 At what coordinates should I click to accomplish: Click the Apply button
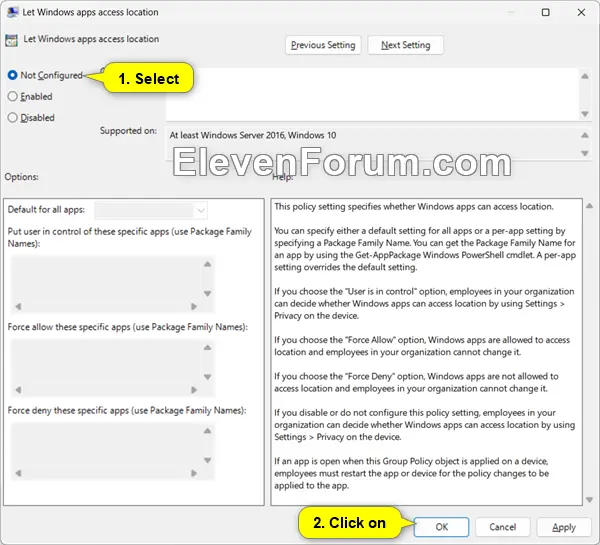point(564,527)
